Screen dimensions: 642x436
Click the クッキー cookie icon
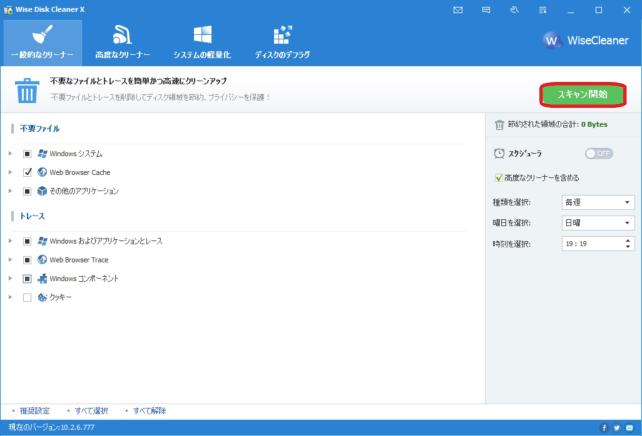pos(42,297)
